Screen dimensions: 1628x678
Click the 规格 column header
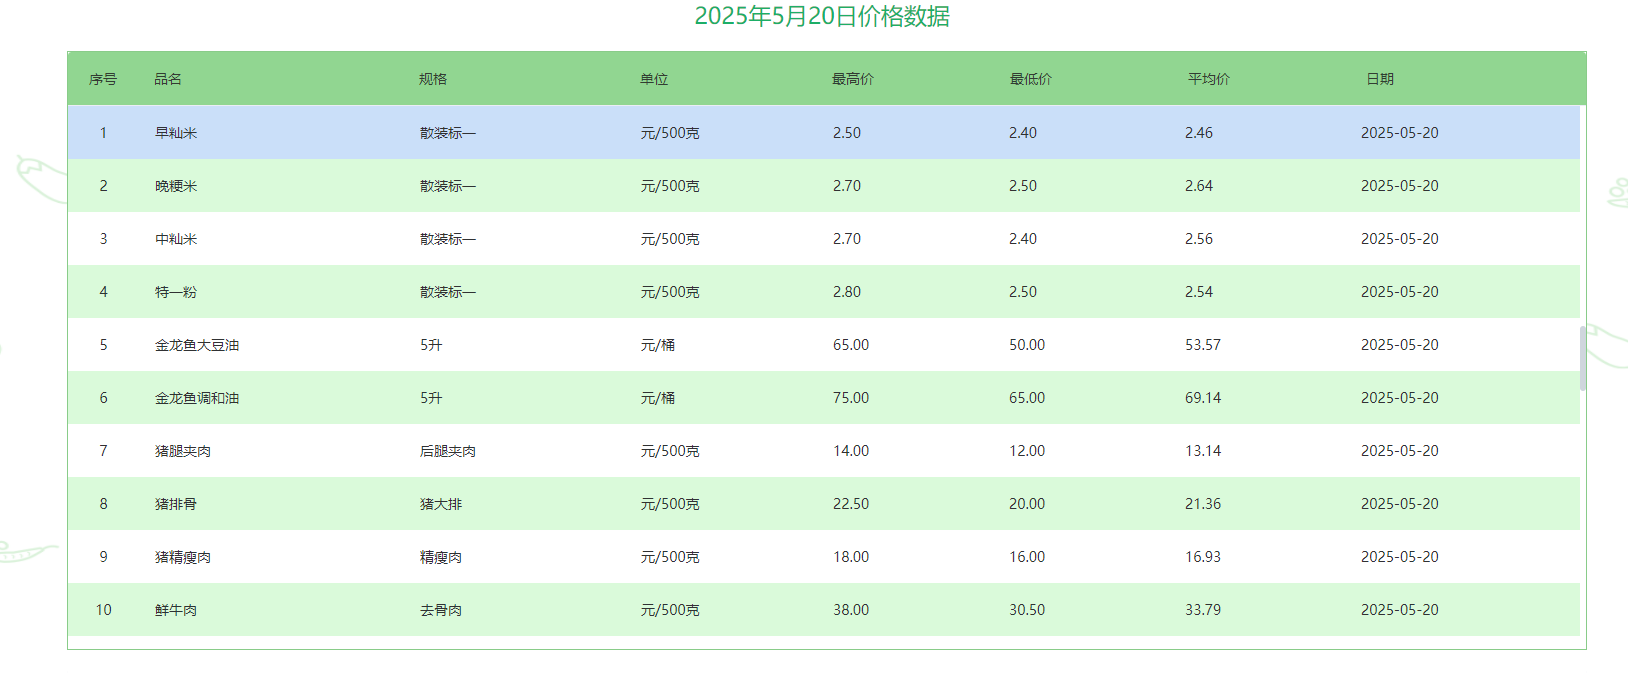(433, 79)
